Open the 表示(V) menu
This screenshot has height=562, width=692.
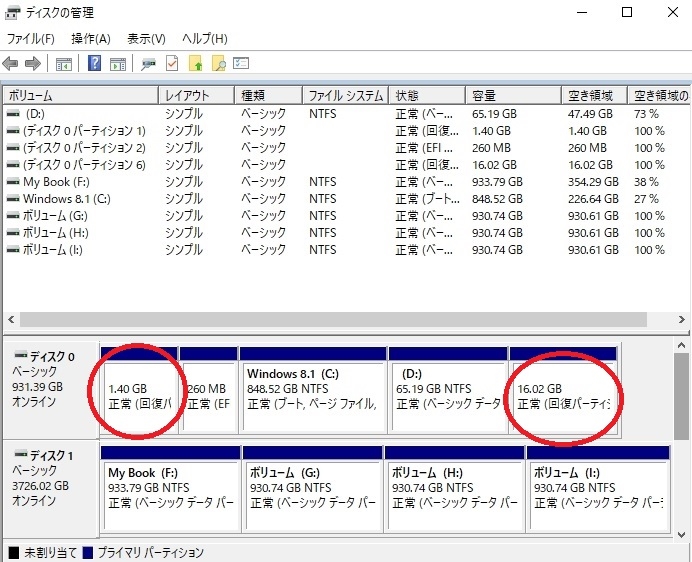pyautogui.click(x=147, y=39)
